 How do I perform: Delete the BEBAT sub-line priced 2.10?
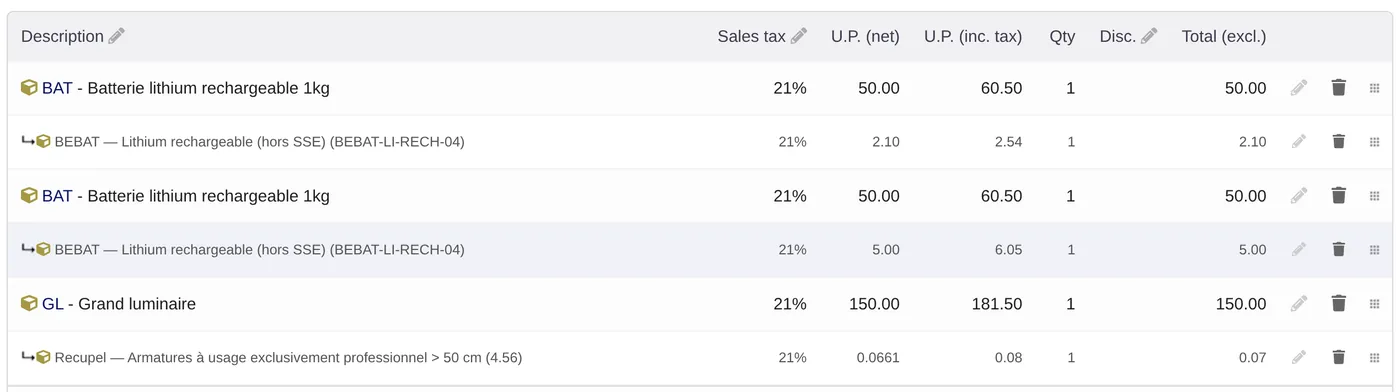(1339, 142)
